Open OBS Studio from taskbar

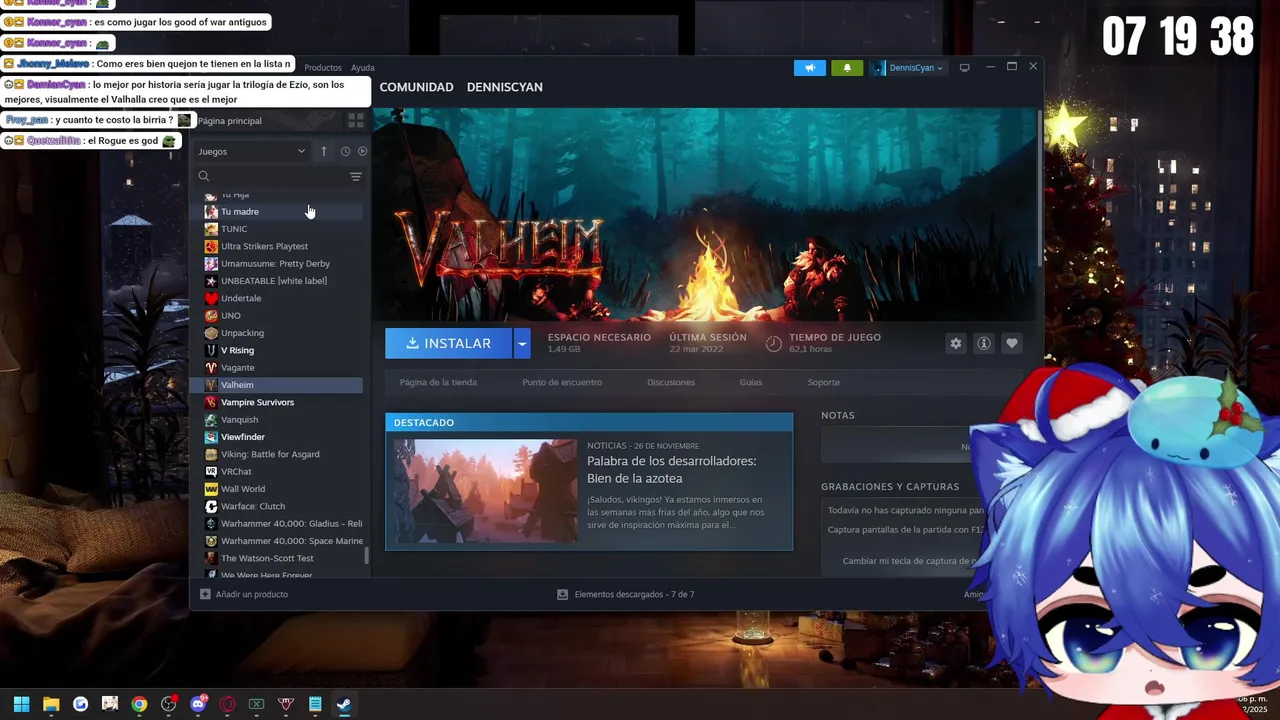[168, 704]
